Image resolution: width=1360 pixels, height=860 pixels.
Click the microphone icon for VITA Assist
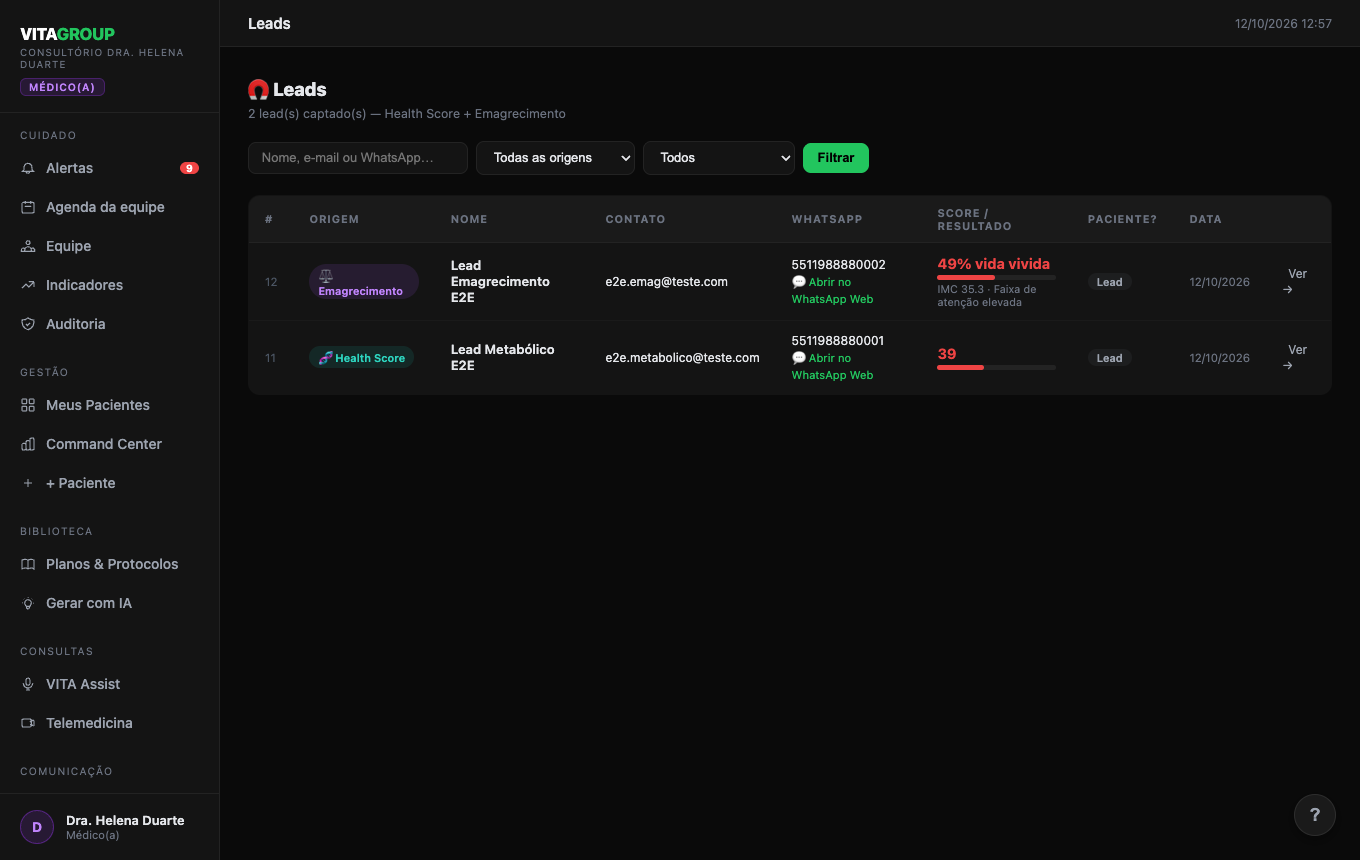coord(28,684)
